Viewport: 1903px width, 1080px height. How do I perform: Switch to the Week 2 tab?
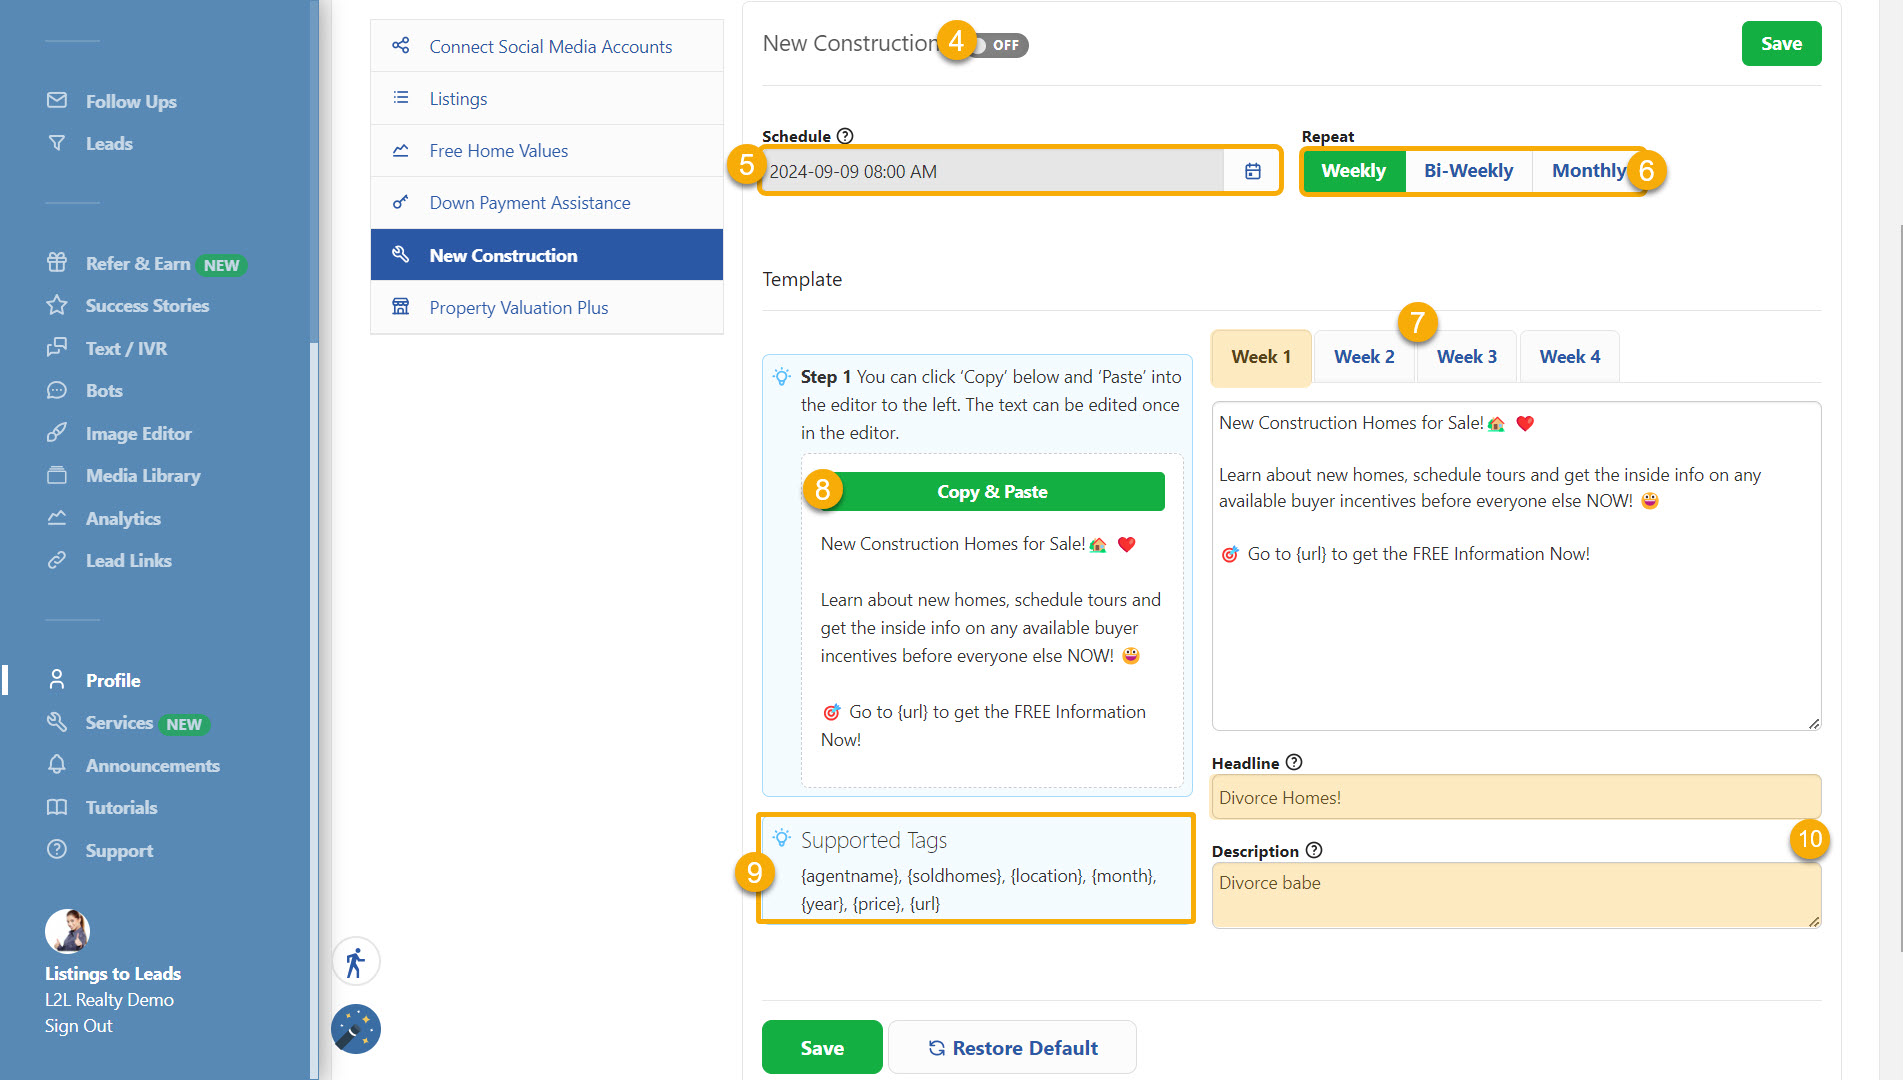click(x=1364, y=357)
